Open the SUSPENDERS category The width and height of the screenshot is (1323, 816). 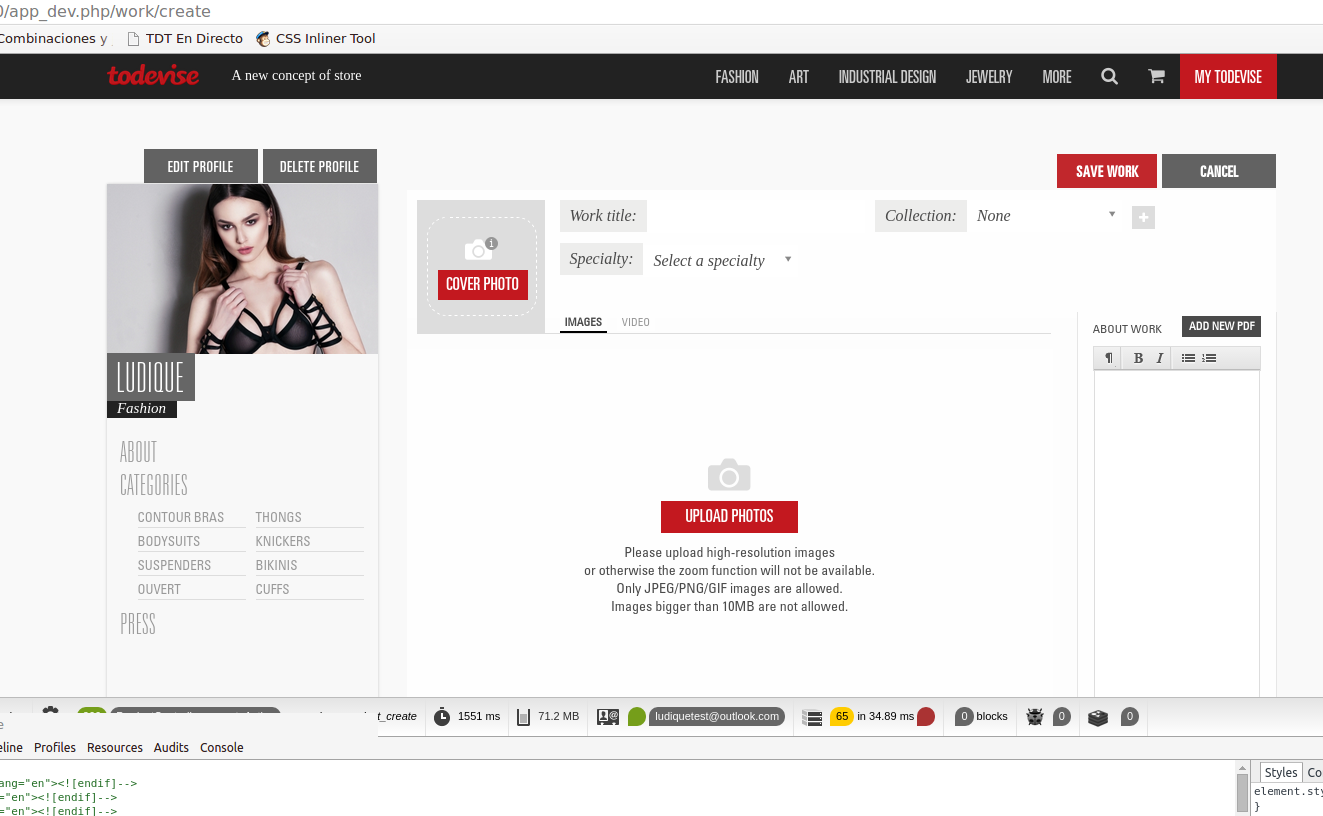[x=175, y=565]
